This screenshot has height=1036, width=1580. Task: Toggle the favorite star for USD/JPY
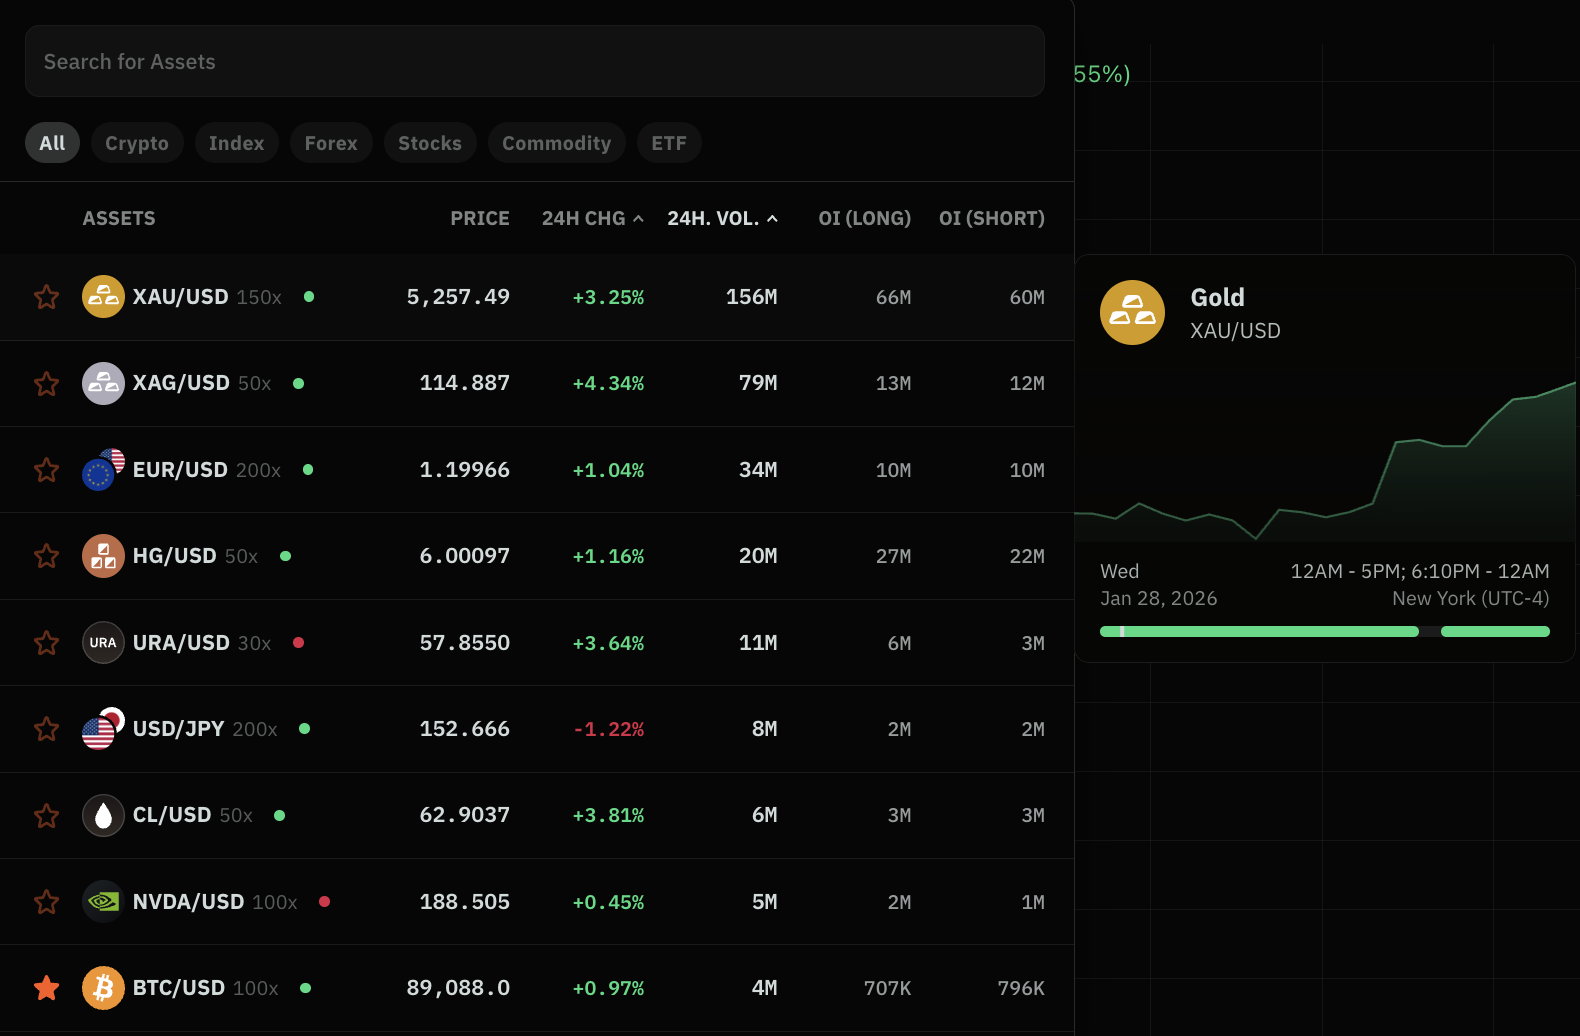(x=47, y=729)
